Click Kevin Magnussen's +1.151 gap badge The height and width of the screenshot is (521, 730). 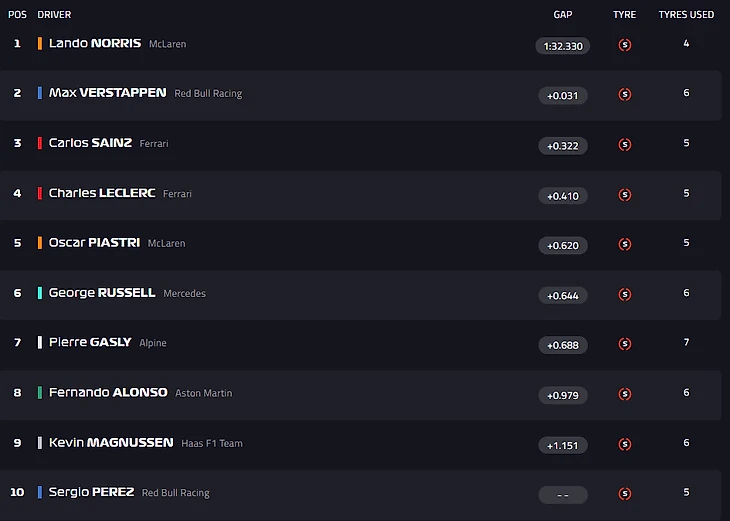pyautogui.click(x=563, y=445)
